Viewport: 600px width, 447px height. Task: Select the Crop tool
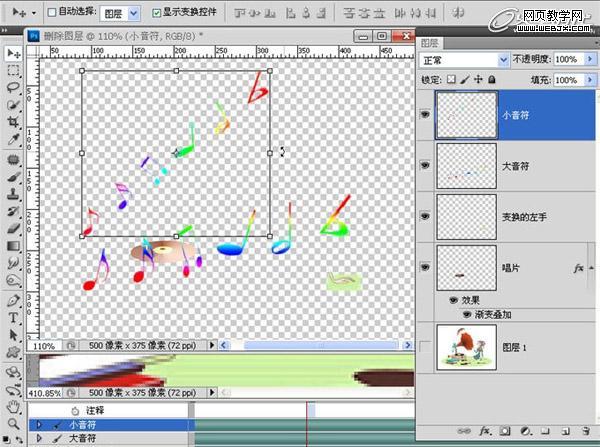pyautogui.click(x=14, y=124)
